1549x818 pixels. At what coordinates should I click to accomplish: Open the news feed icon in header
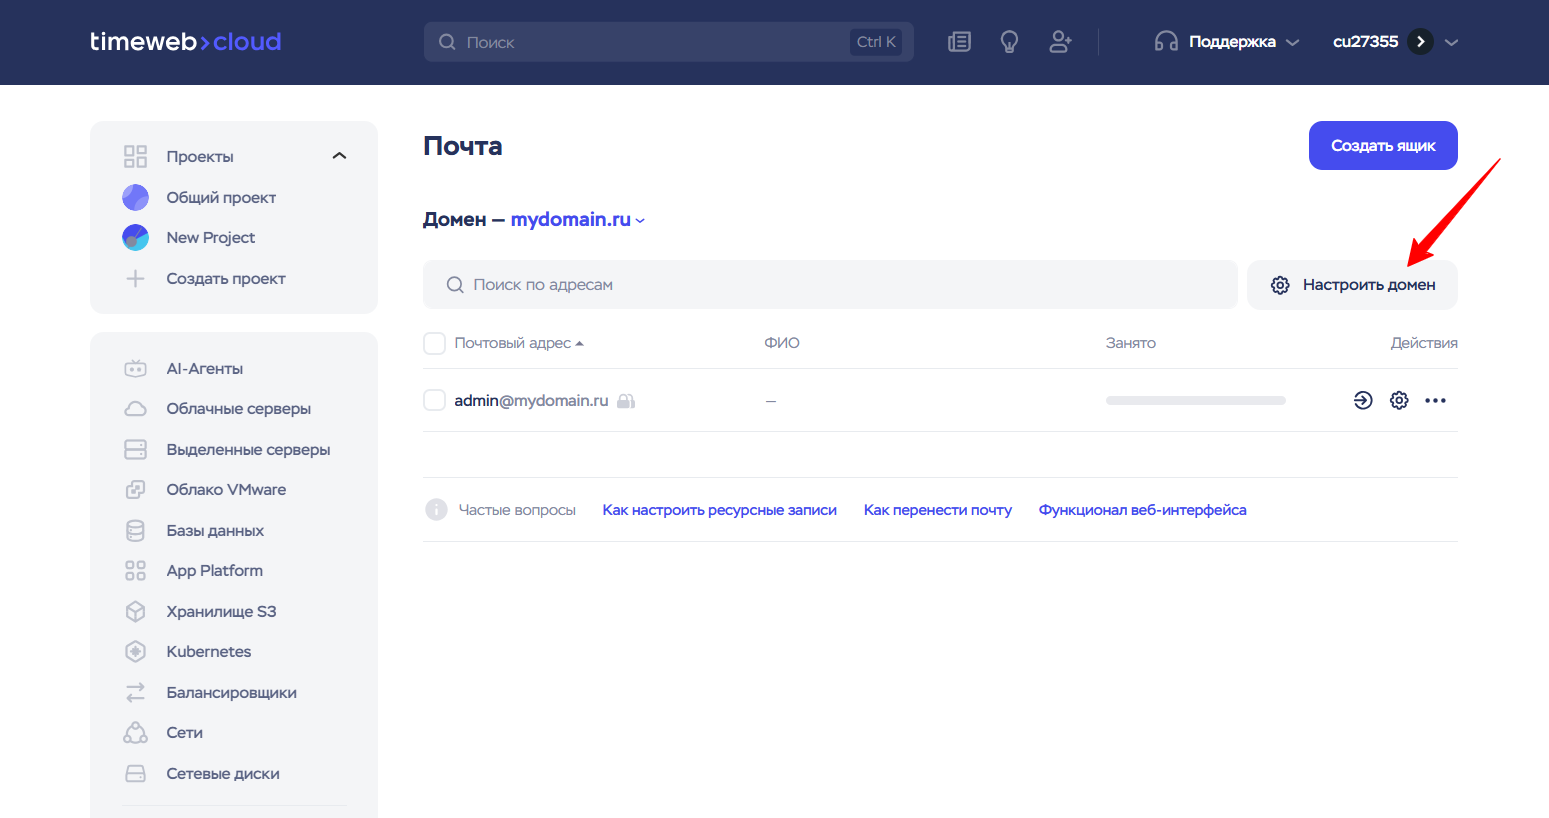[959, 42]
